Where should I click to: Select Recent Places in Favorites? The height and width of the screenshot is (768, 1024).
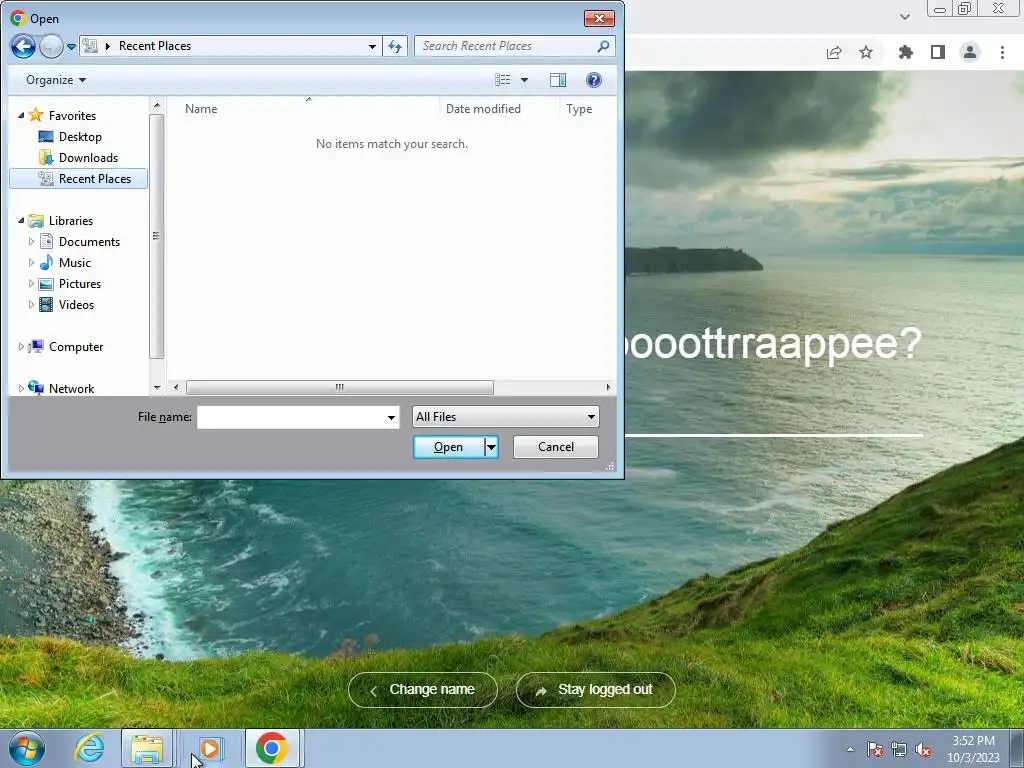point(79,178)
